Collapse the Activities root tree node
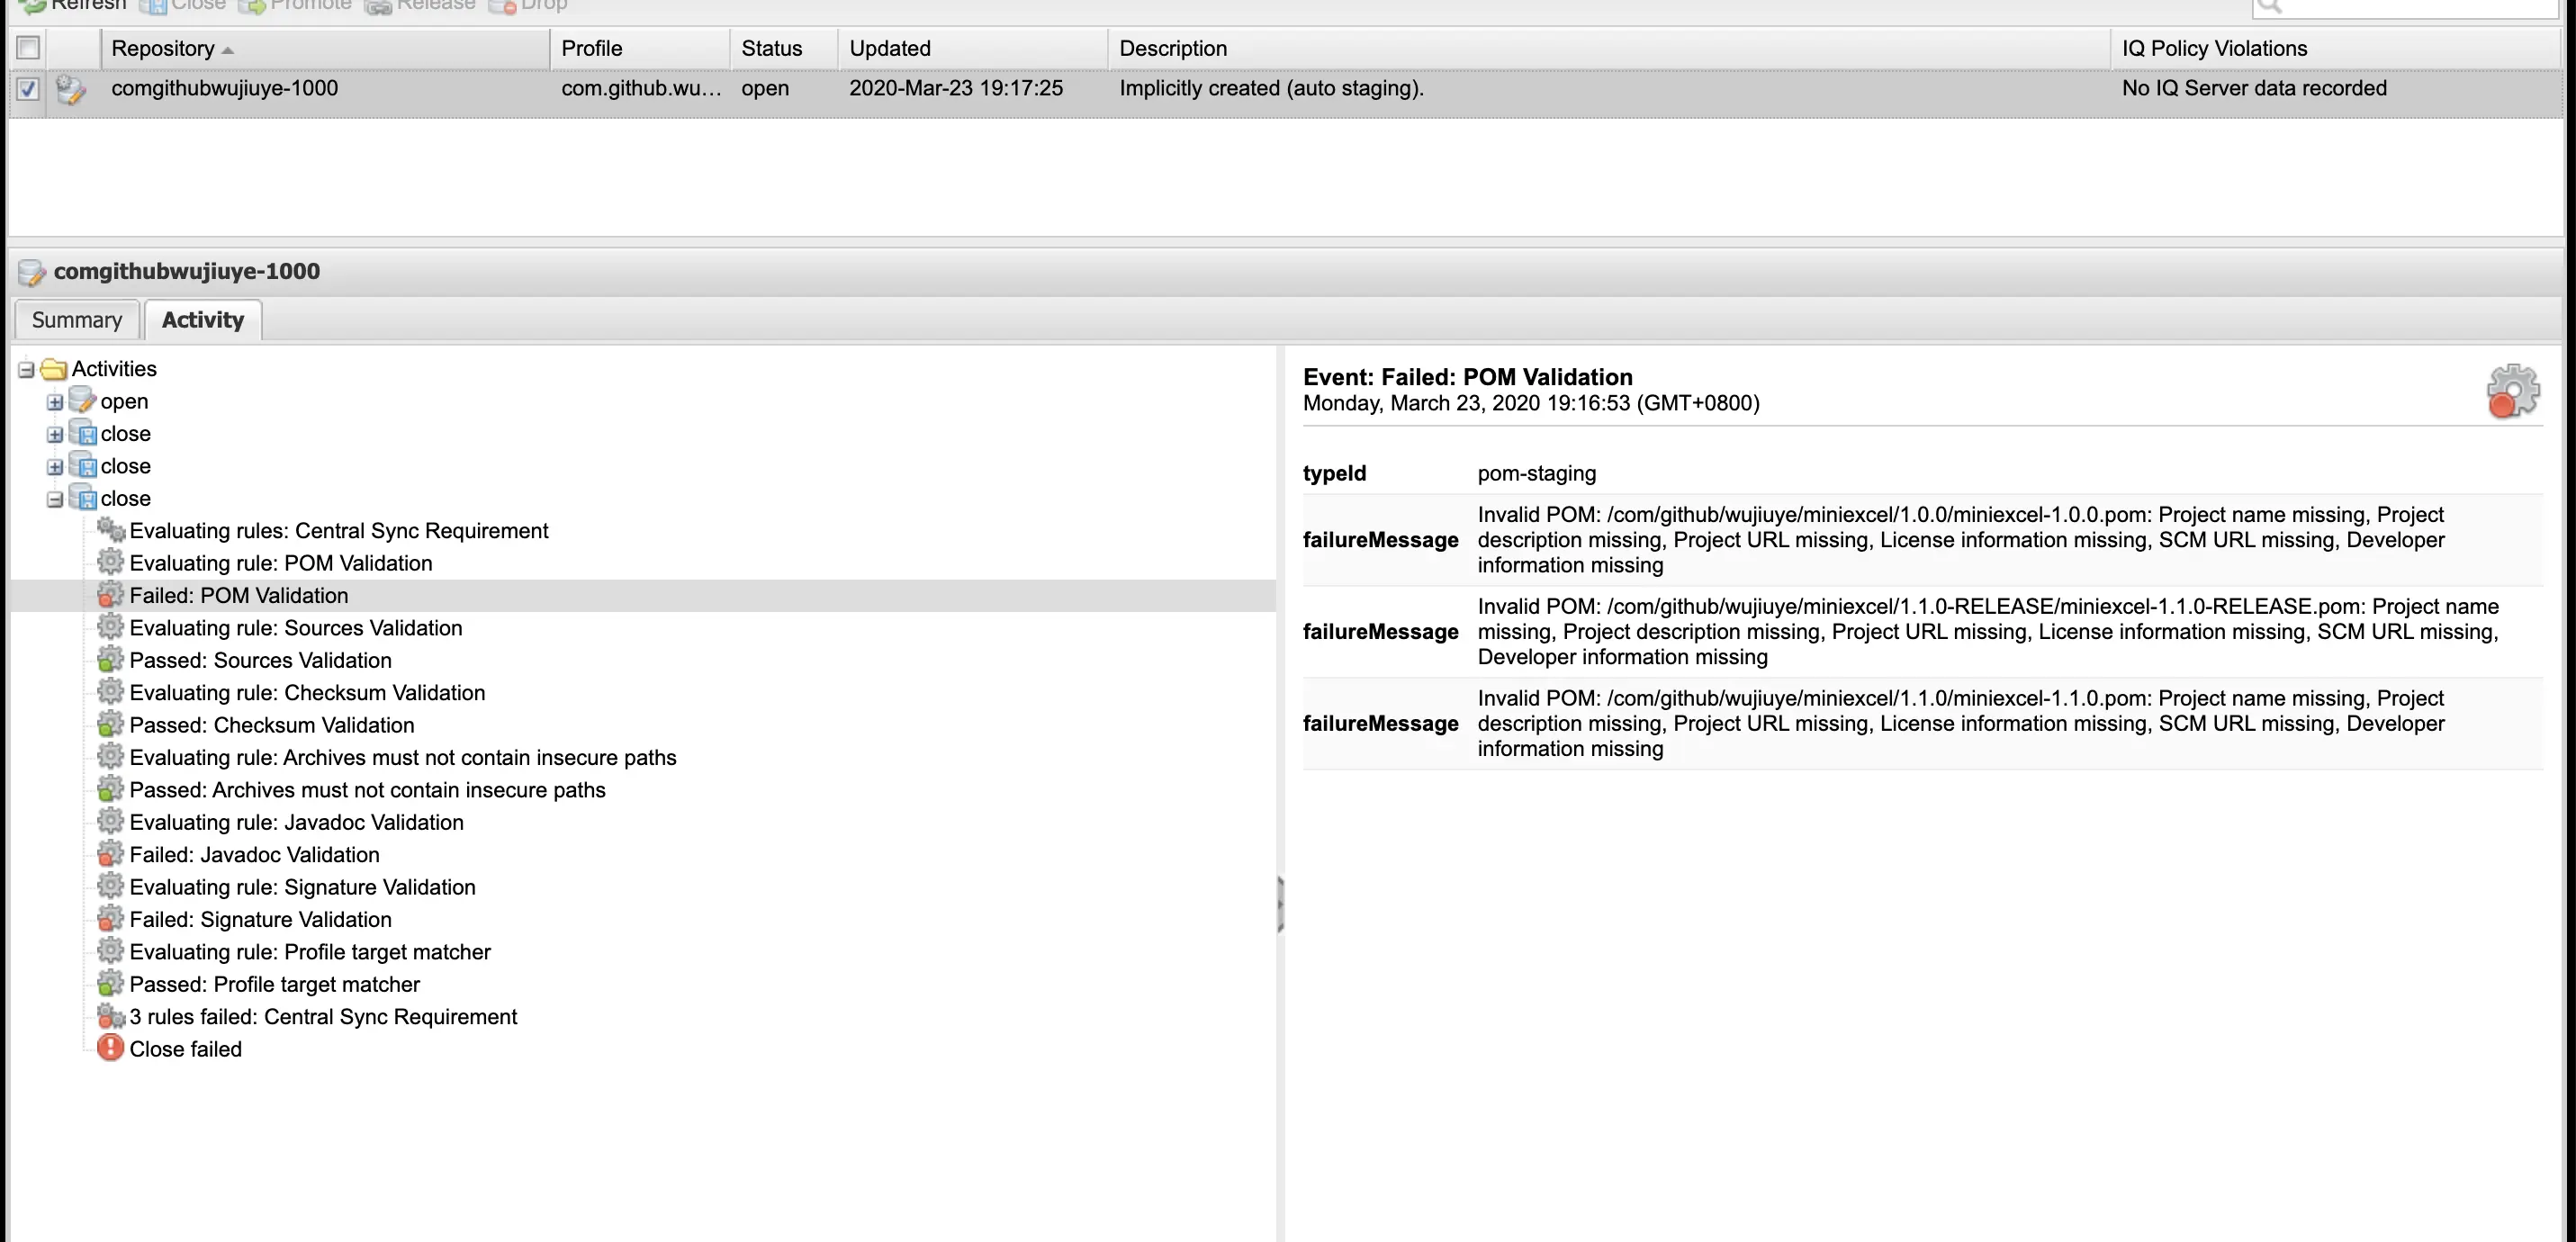Image resolution: width=2576 pixels, height=1242 pixels. [x=26, y=370]
